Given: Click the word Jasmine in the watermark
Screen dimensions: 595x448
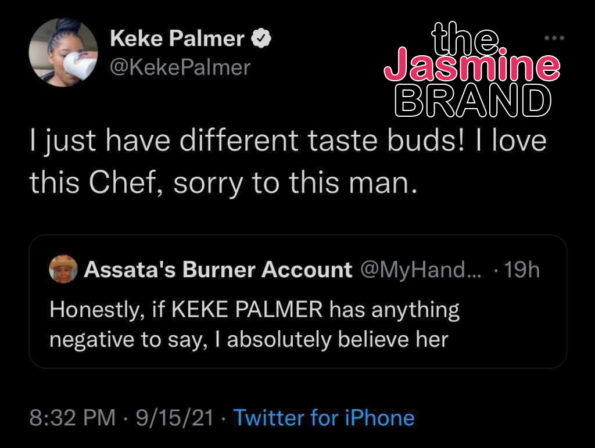Looking at the screenshot, I should point(472,67).
